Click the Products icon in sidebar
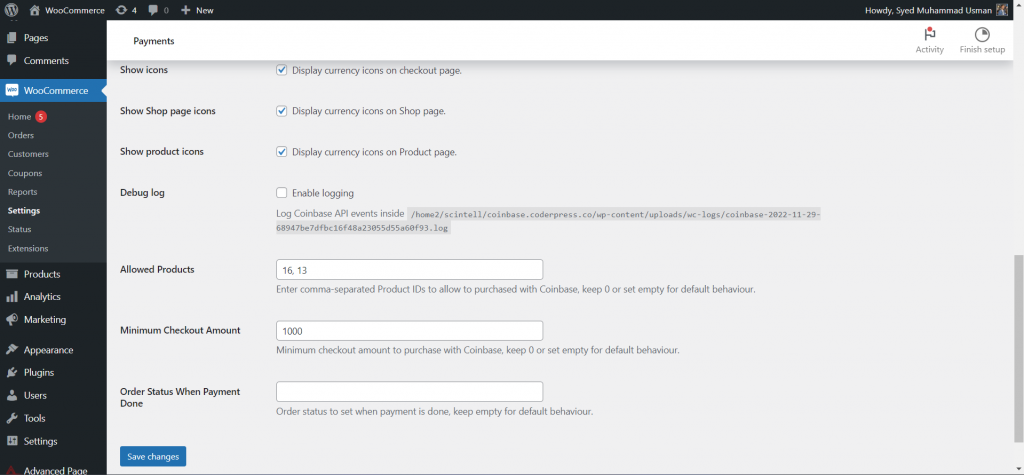Screen dimensions: 1024x475 [12, 274]
